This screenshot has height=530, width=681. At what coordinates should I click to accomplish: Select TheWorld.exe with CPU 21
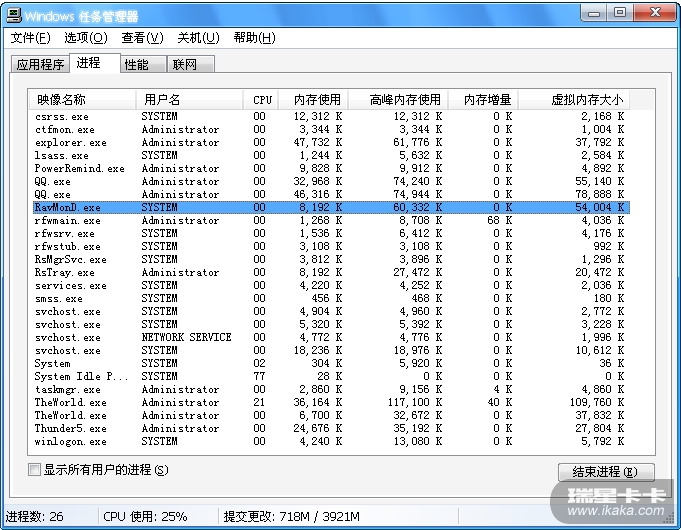[x=331, y=402]
